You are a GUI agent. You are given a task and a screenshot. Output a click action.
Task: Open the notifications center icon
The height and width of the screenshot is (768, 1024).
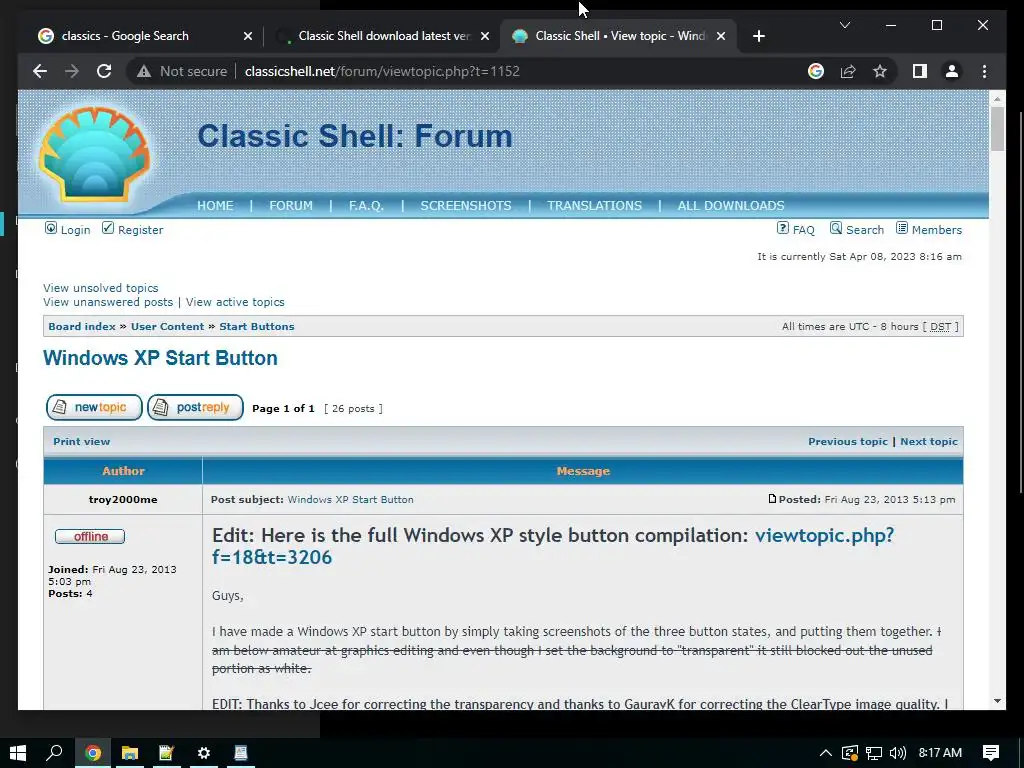[x=991, y=753]
